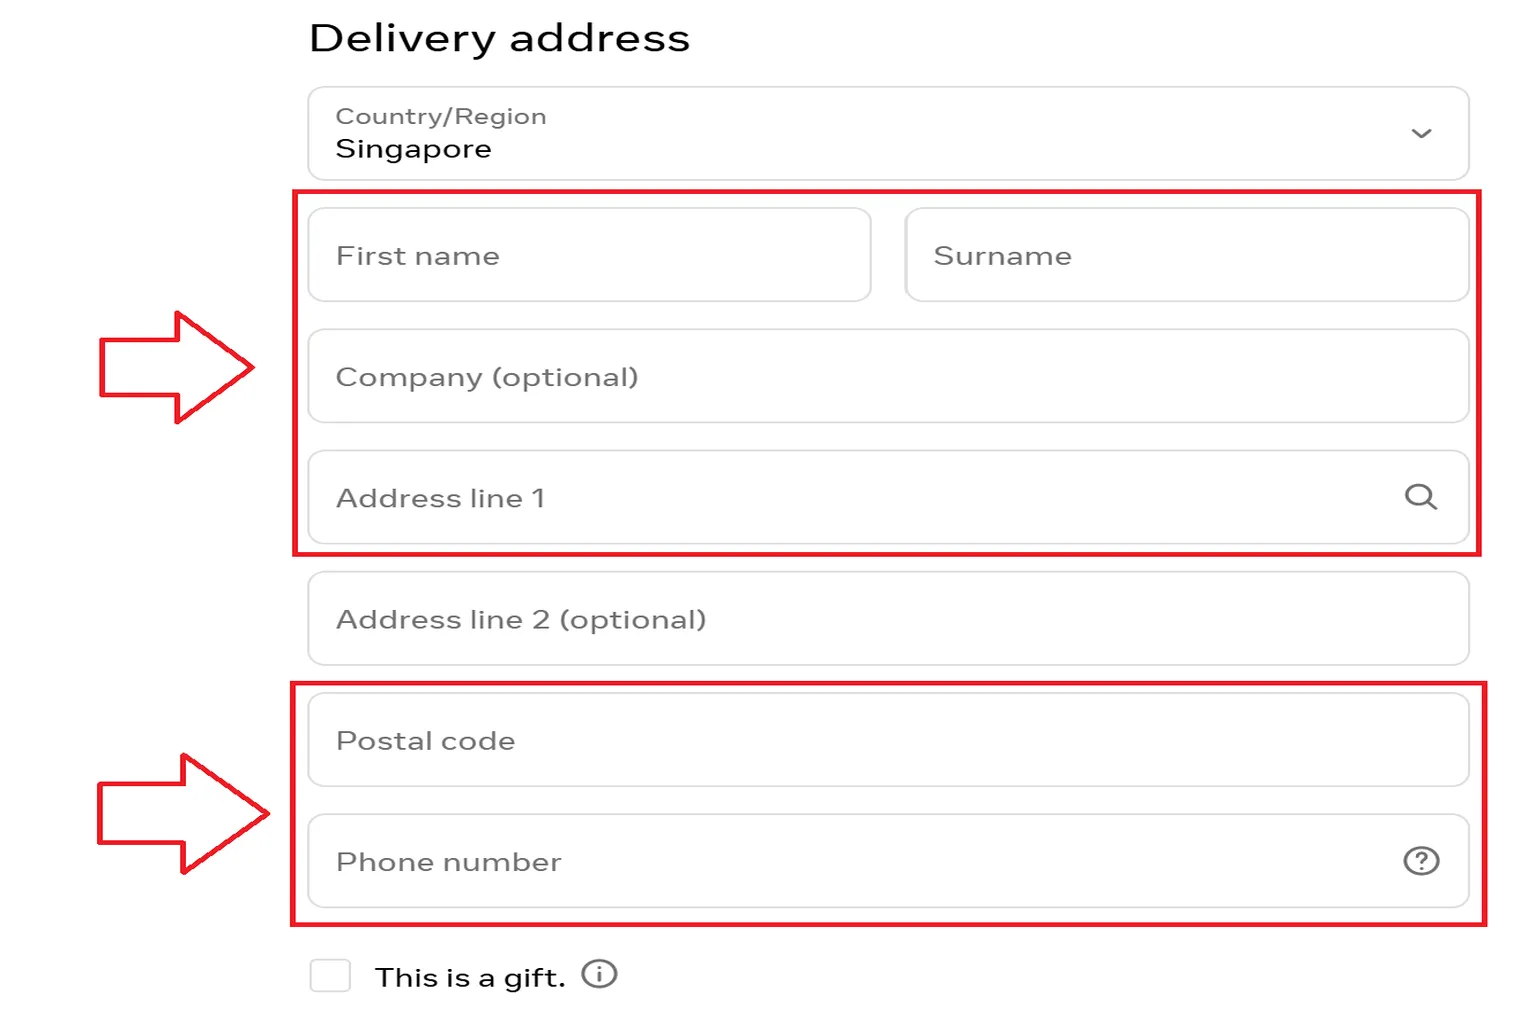Click the Company (optional) field
The image size is (1536, 1024).
(x=886, y=376)
